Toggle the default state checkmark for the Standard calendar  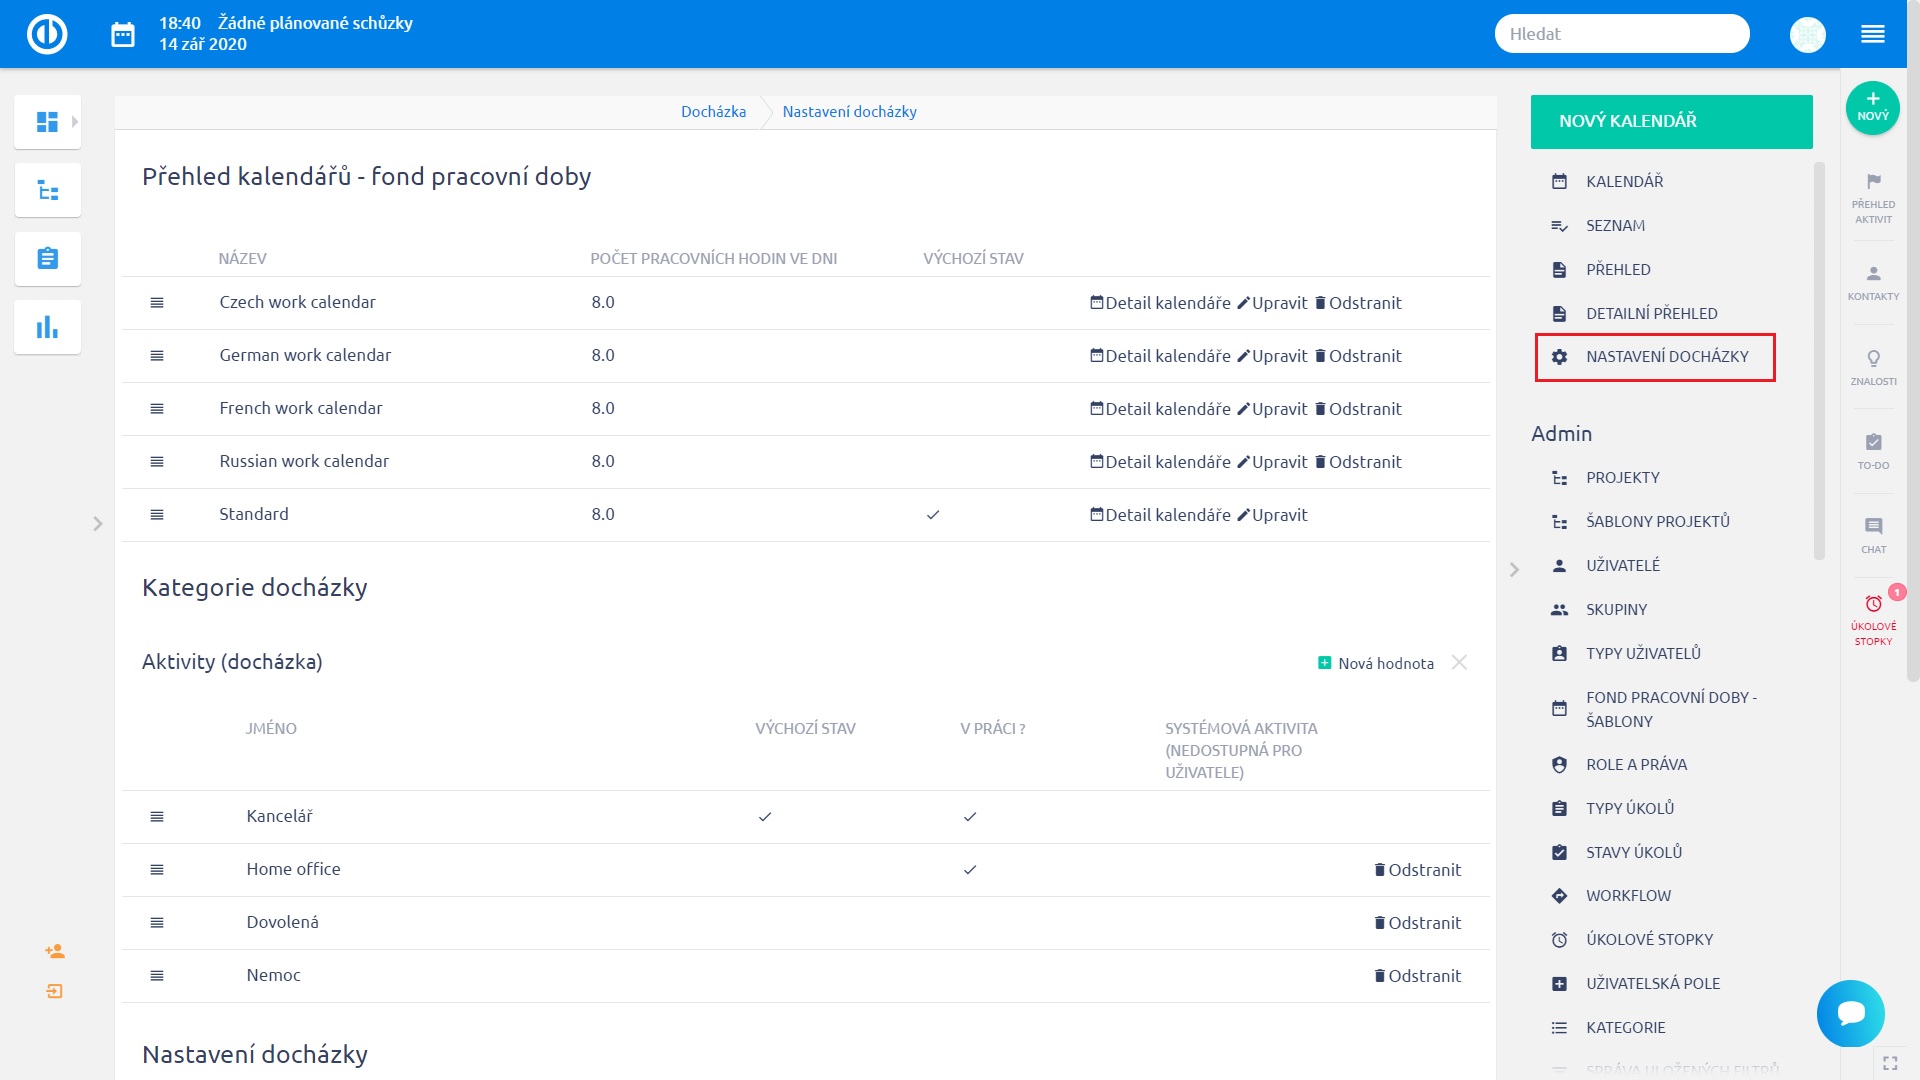(932, 515)
